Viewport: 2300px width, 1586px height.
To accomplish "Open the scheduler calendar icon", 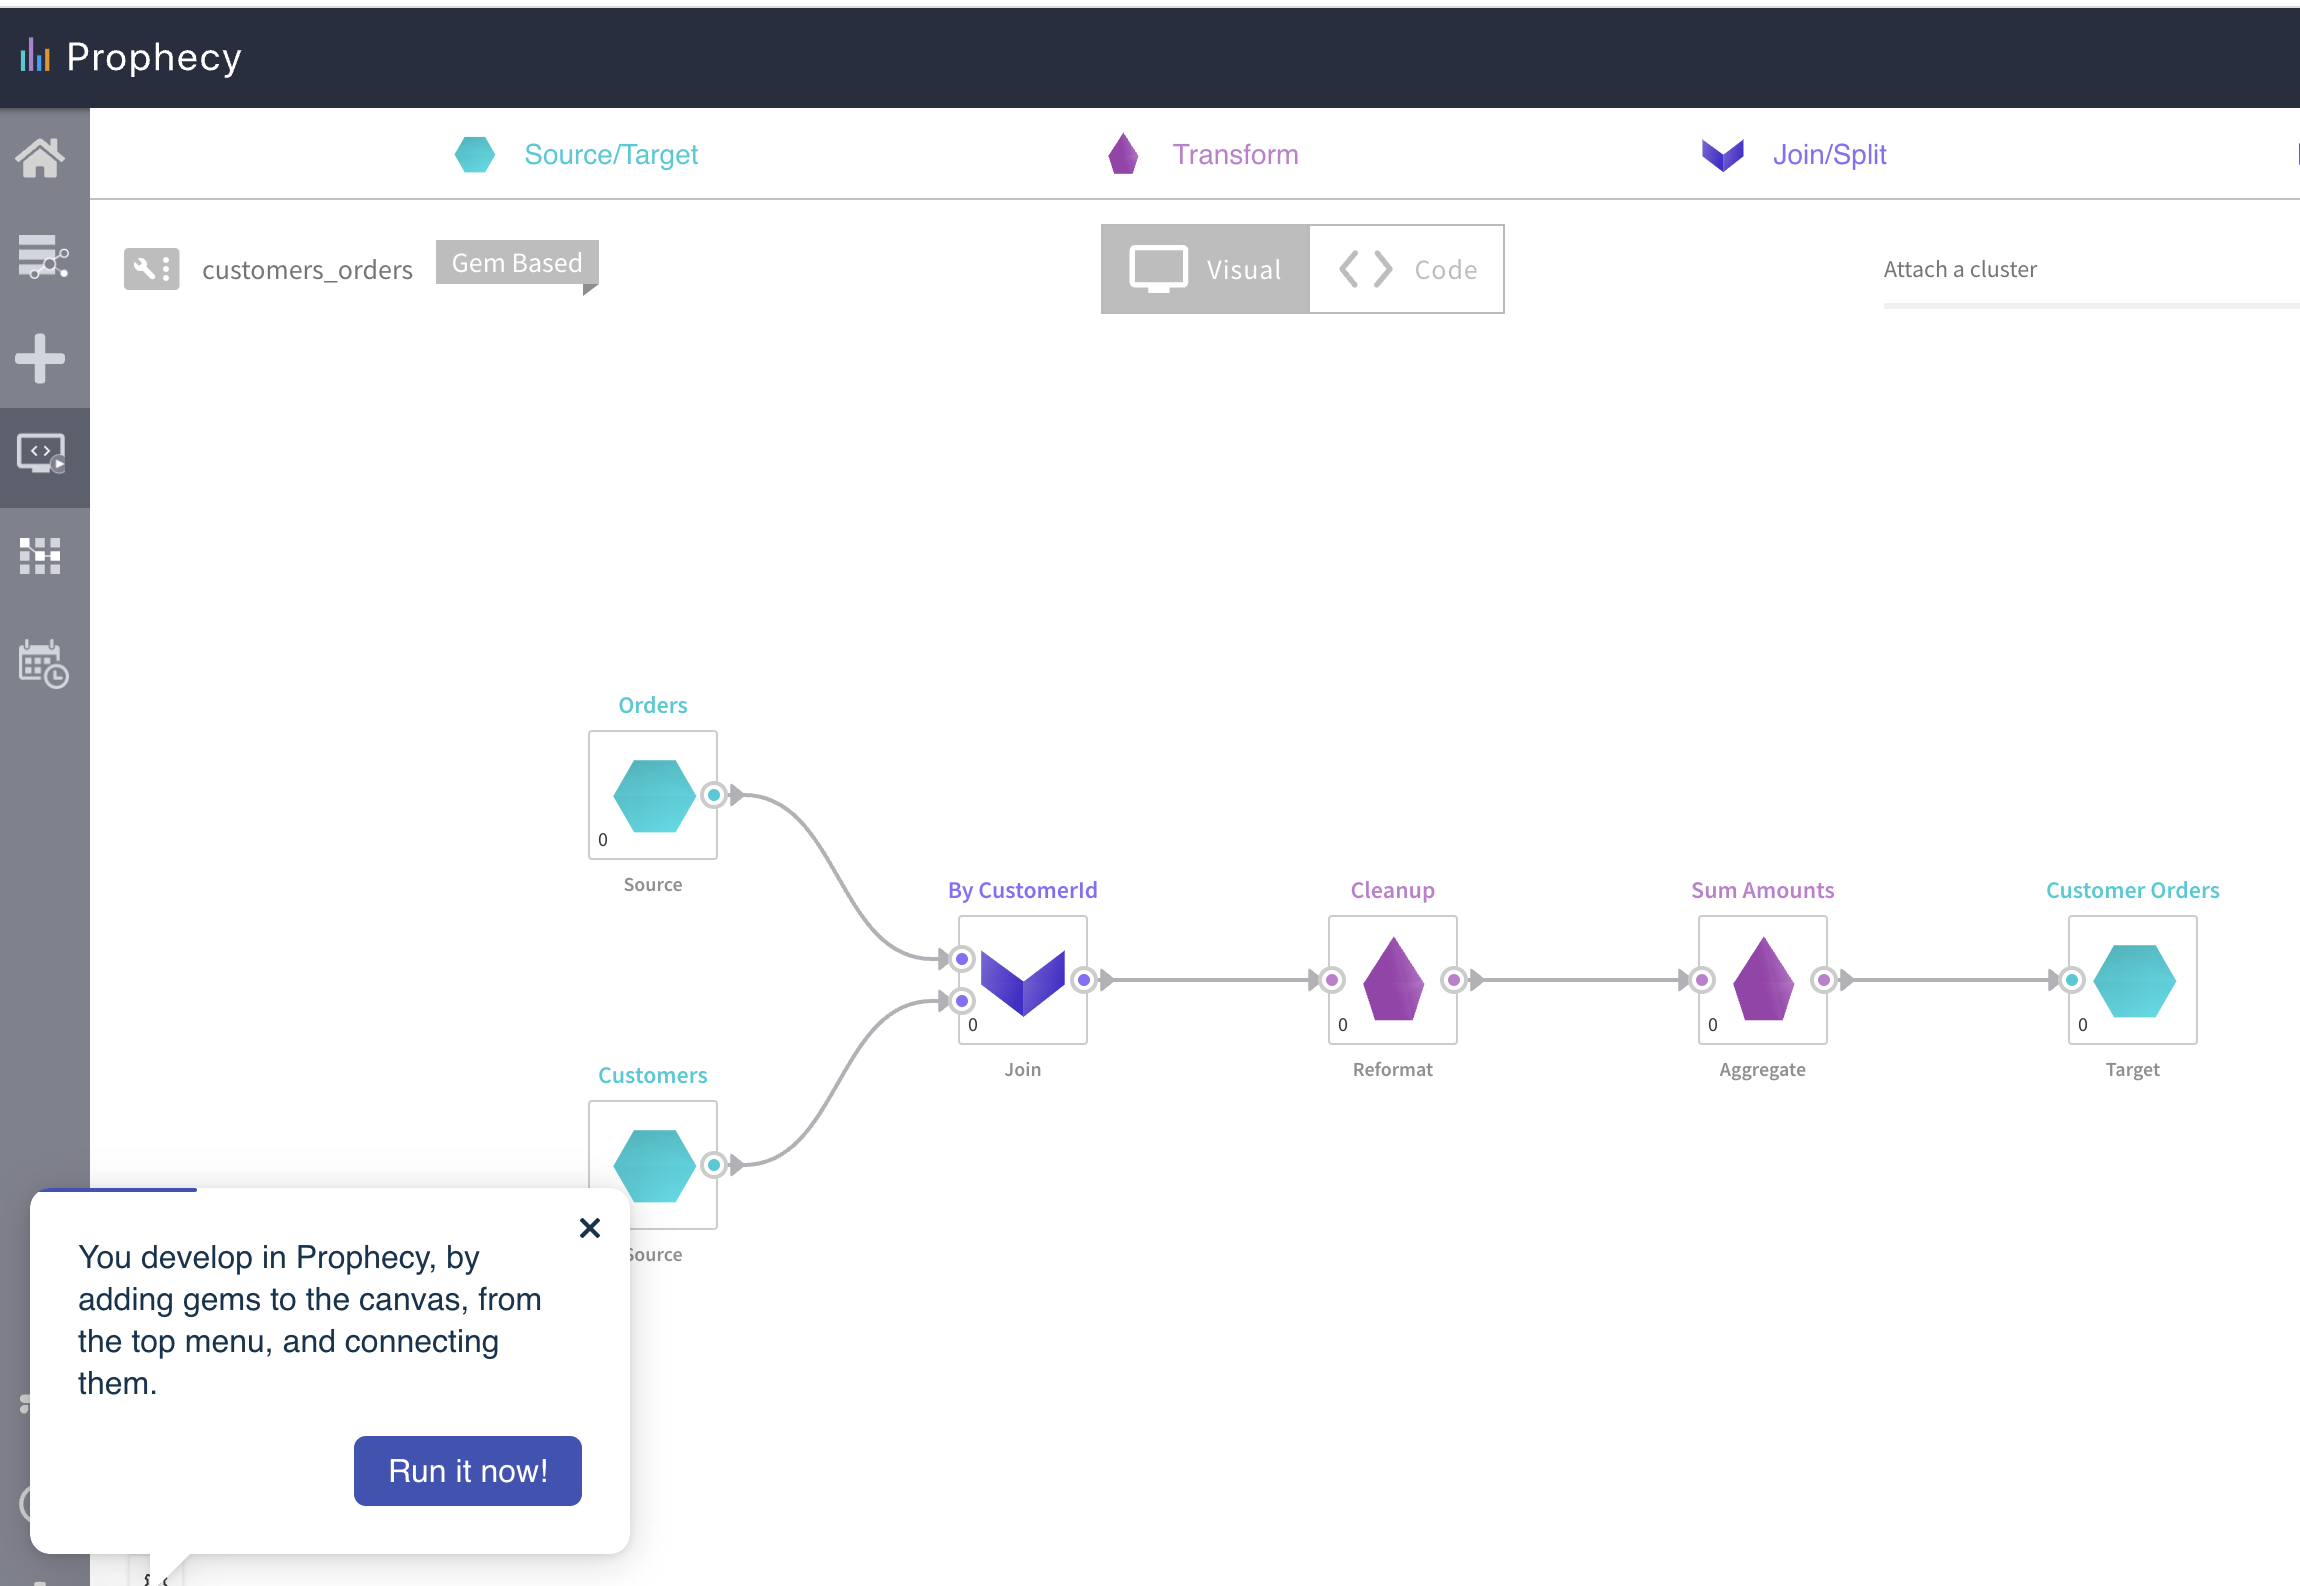I will (42, 663).
